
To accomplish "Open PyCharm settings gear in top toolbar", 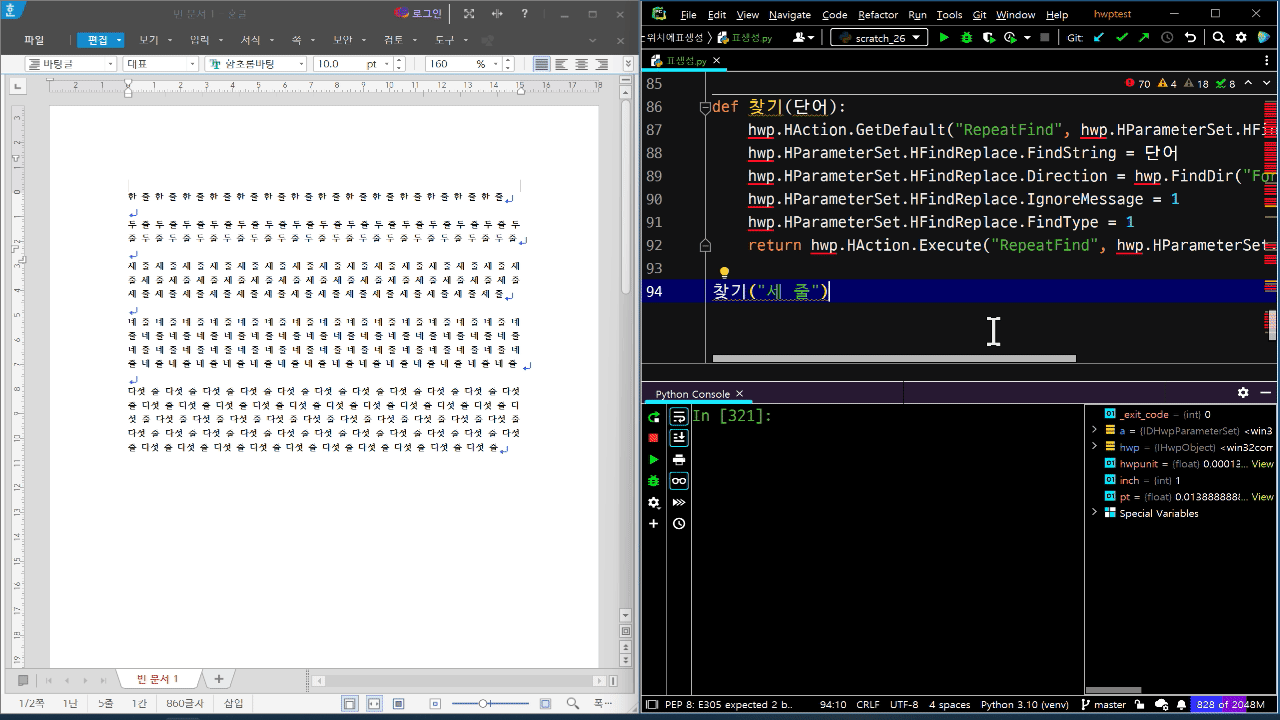I will click(x=1241, y=37).
